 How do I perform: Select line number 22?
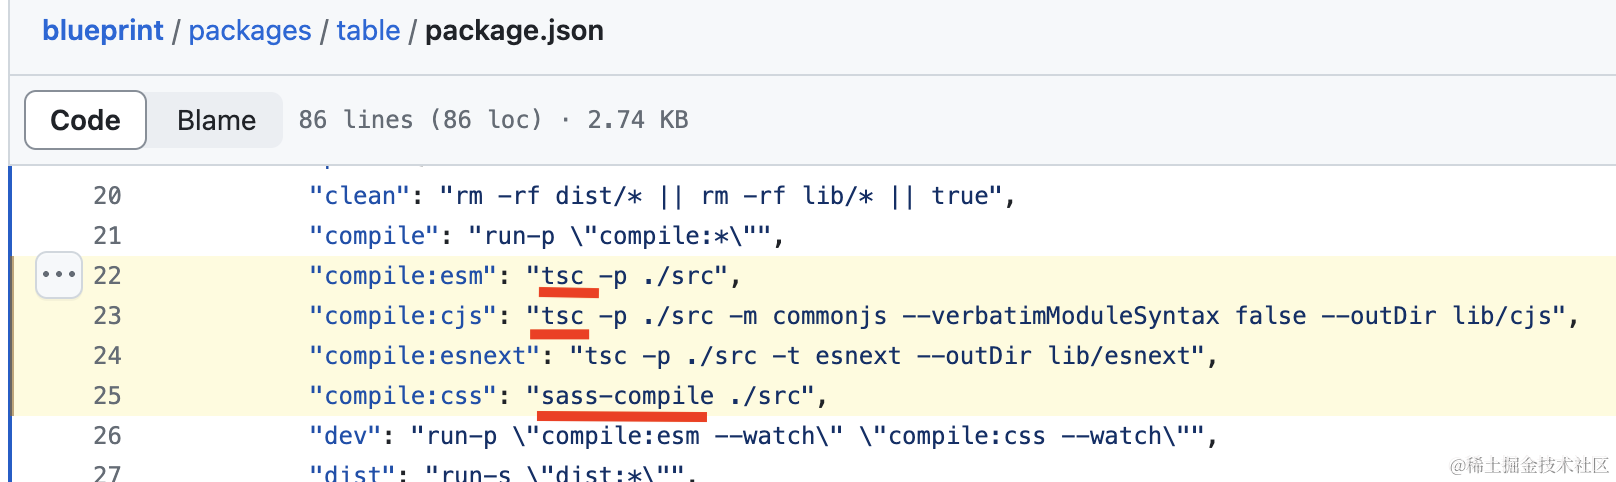pos(107,276)
